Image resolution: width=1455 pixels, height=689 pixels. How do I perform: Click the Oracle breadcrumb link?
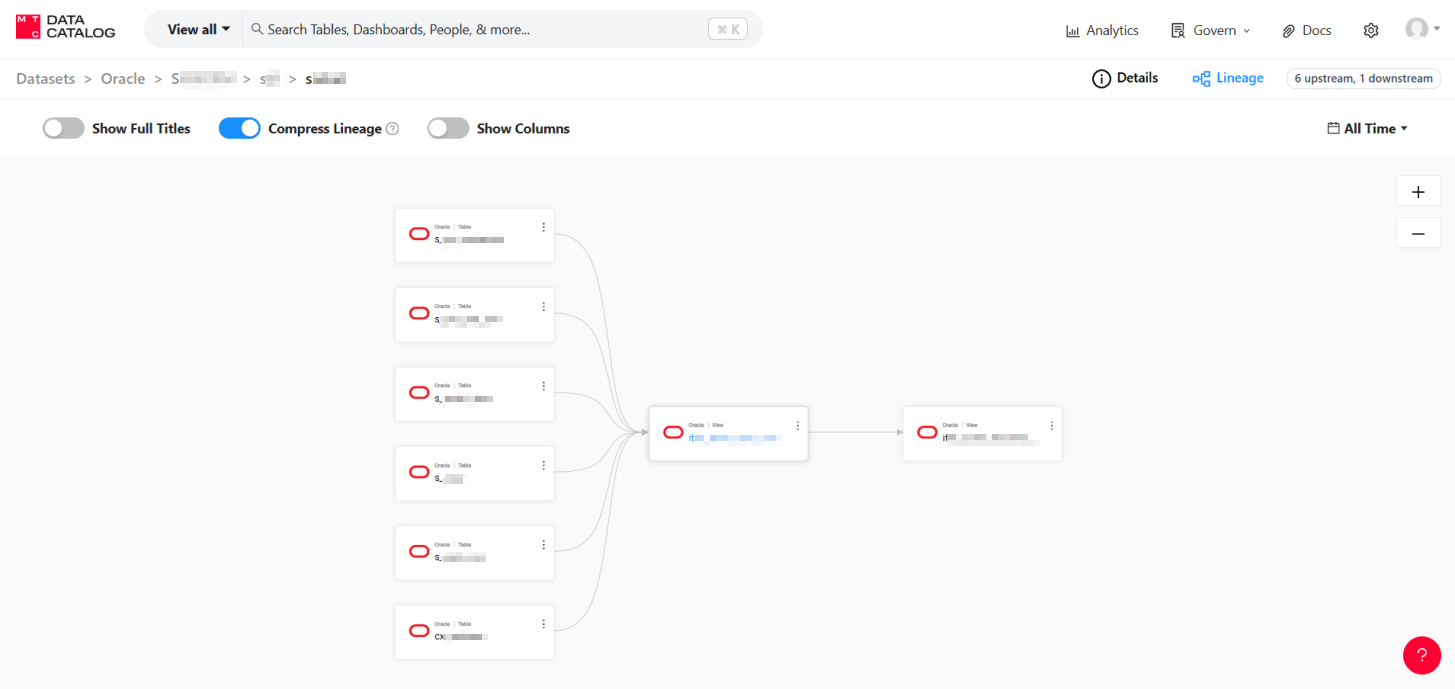(123, 79)
